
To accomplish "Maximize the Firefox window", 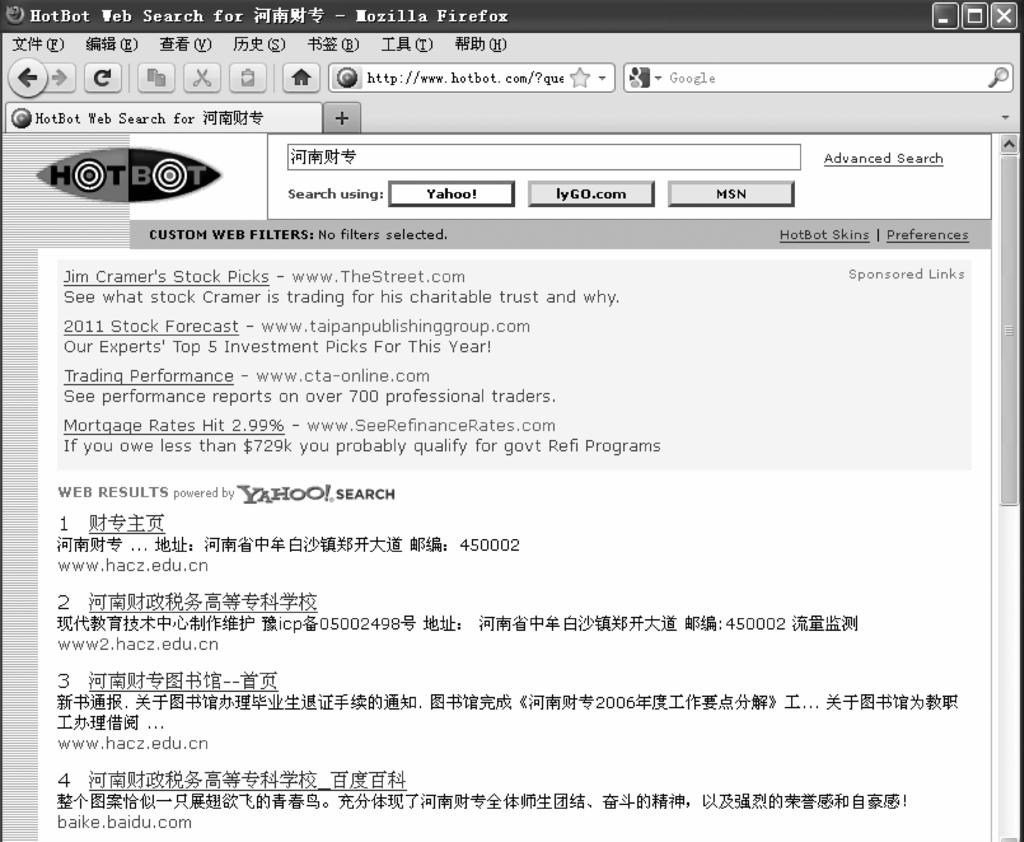I will pos(974,16).
